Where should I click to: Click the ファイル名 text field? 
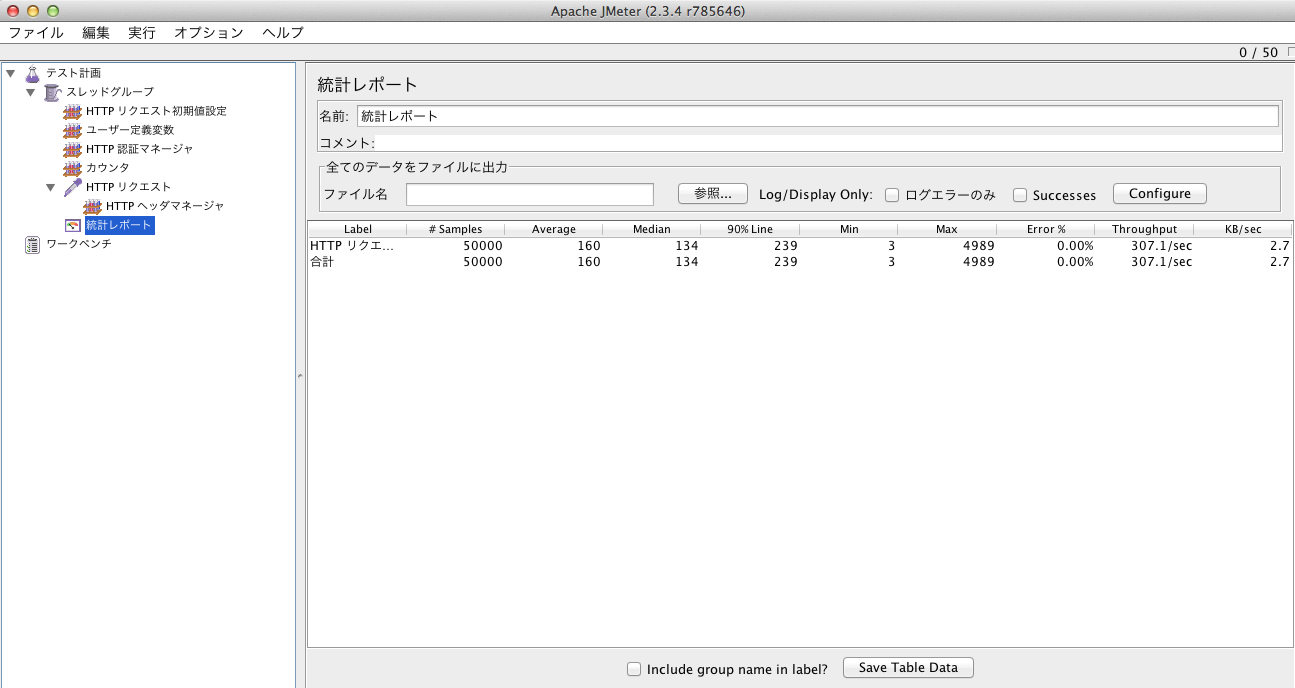click(529, 194)
